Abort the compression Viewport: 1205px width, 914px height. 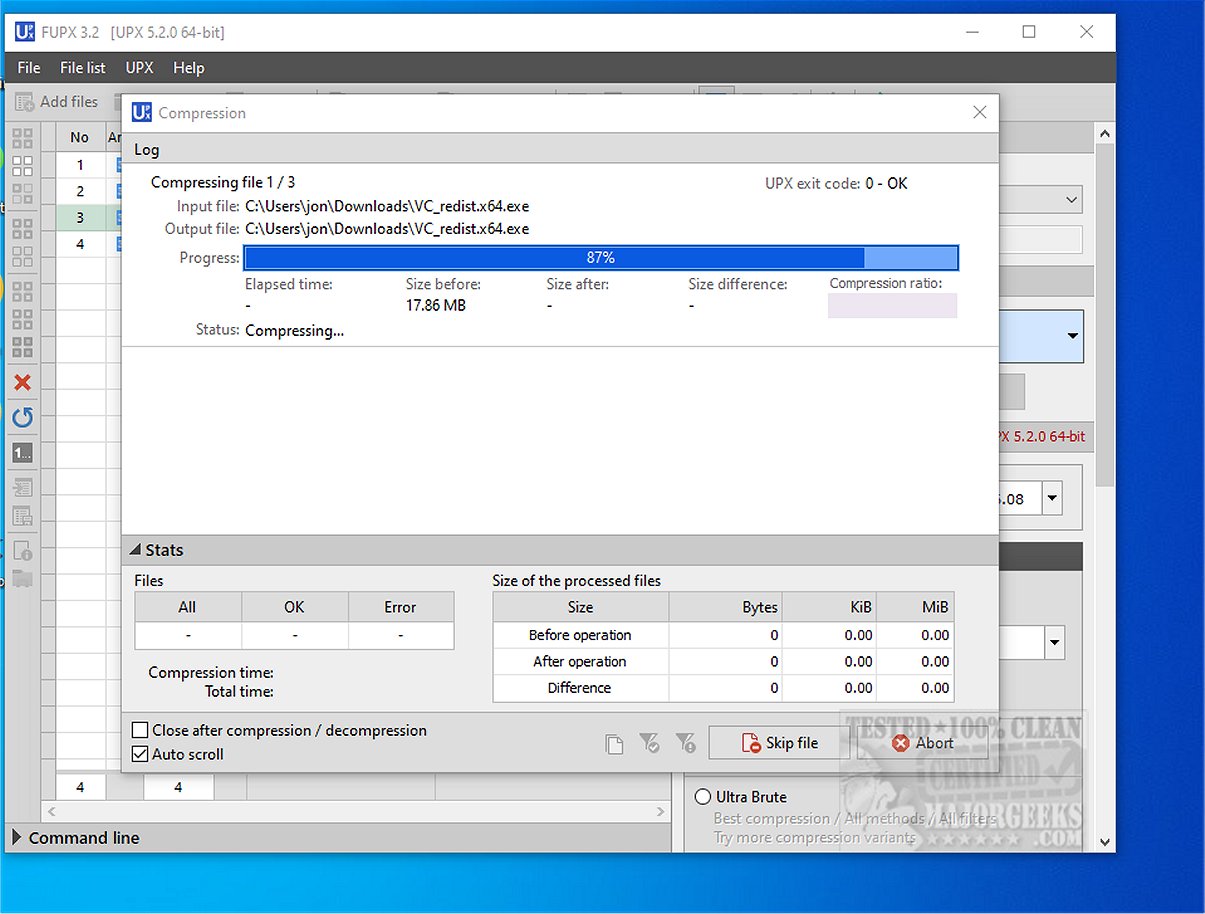click(923, 743)
